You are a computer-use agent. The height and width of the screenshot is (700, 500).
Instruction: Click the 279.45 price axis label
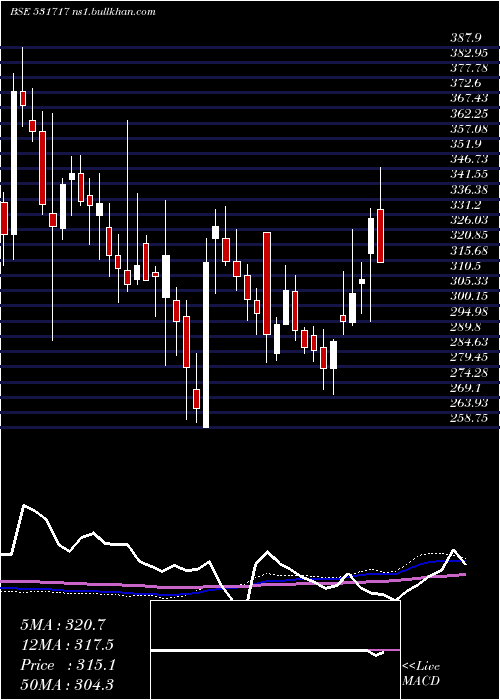click(469, 357)
